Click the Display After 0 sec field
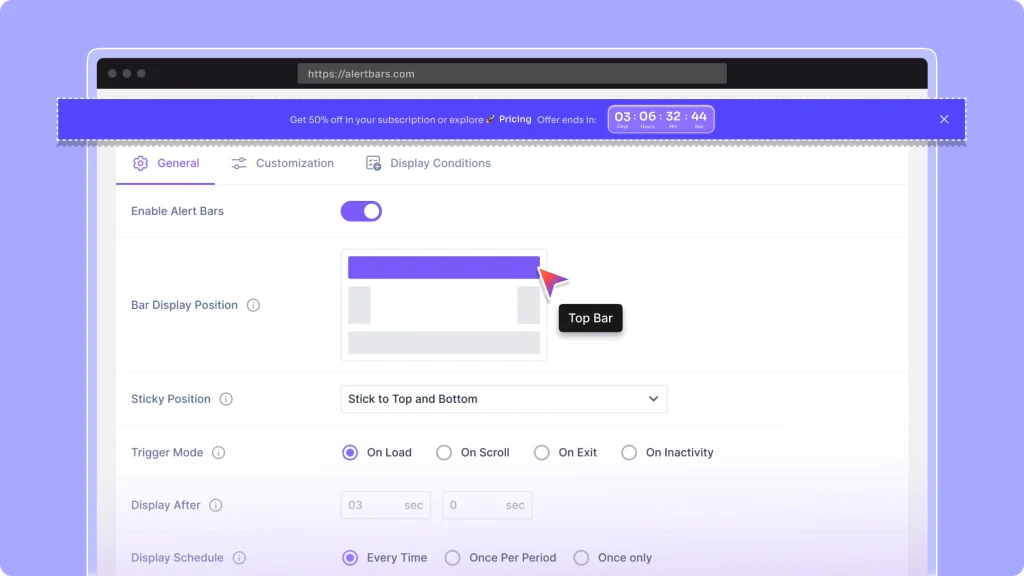The width and height of the screenshot is (1024, 576). click(x=487, y=505)
